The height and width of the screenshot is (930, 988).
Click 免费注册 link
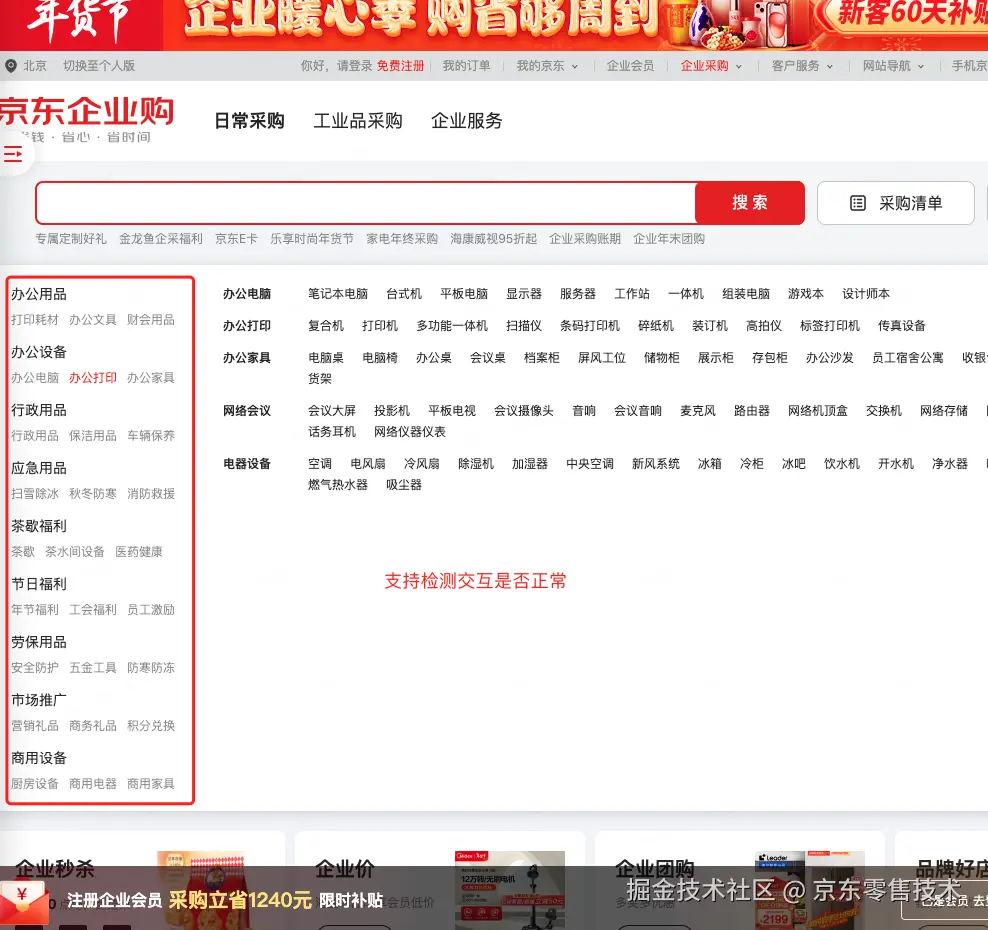(400, 66)
